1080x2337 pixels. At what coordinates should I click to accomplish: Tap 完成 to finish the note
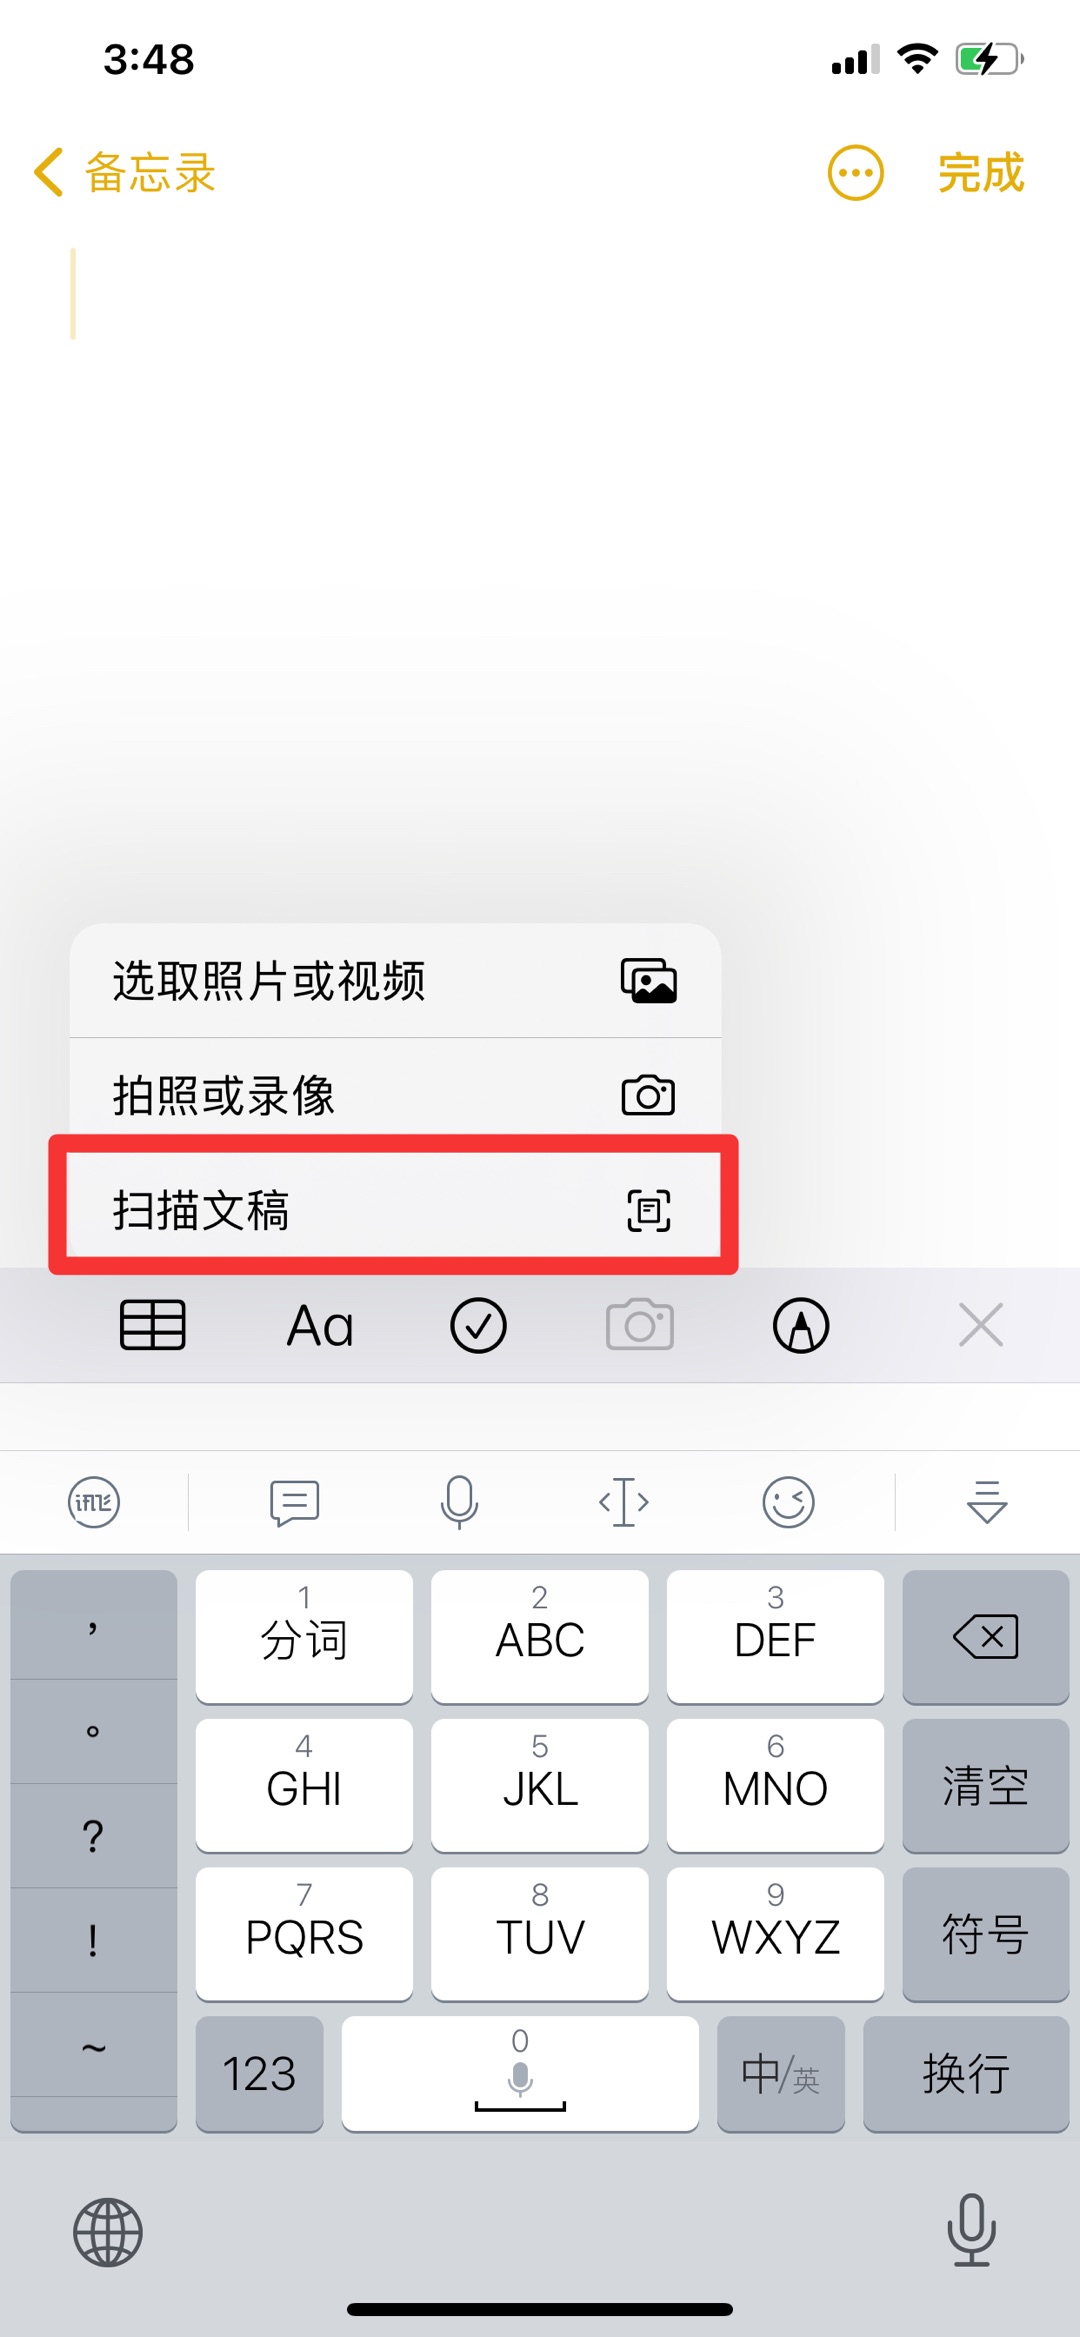coord(981,173)
